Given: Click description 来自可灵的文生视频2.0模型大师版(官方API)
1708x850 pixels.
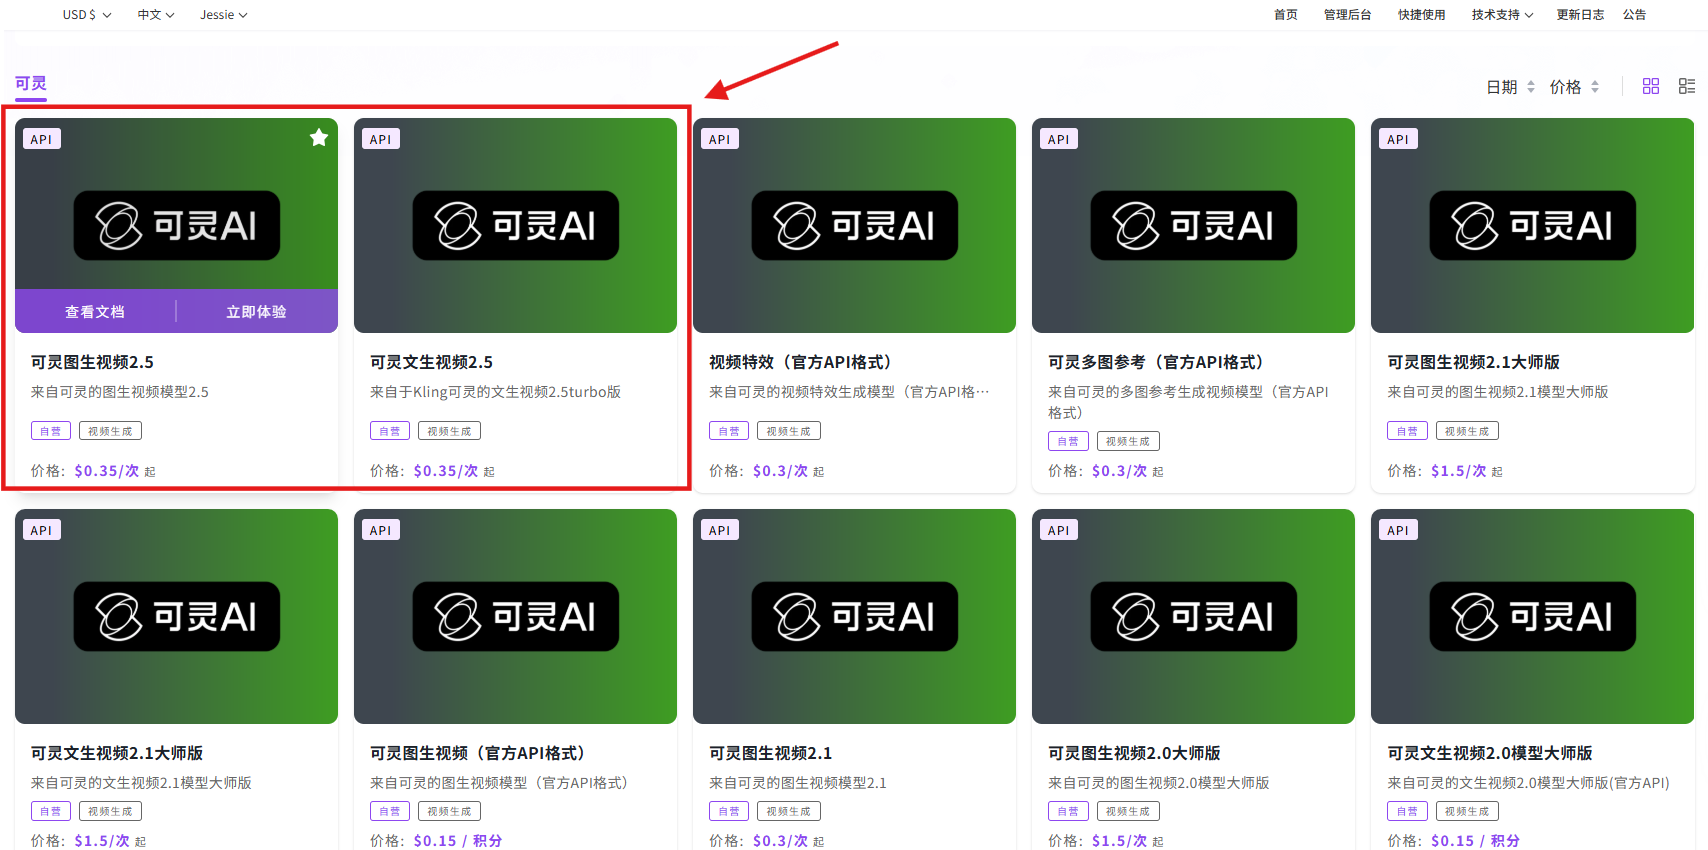Looking at the screenshot, I should [1527, 783].
